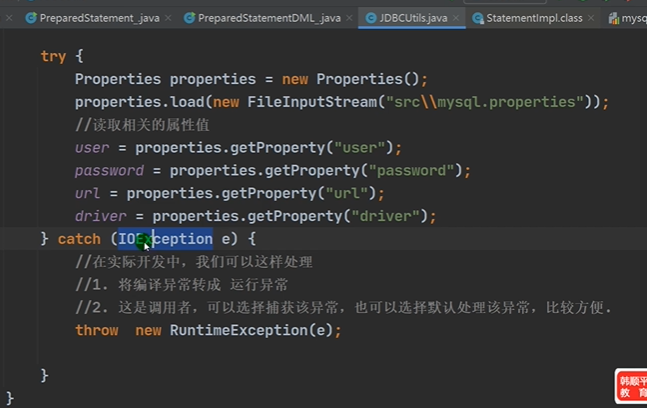Click the "src\\mysql.properties" string literal
Image resolution: width=647 pixels, height=408 pixels.
[485, 101]
